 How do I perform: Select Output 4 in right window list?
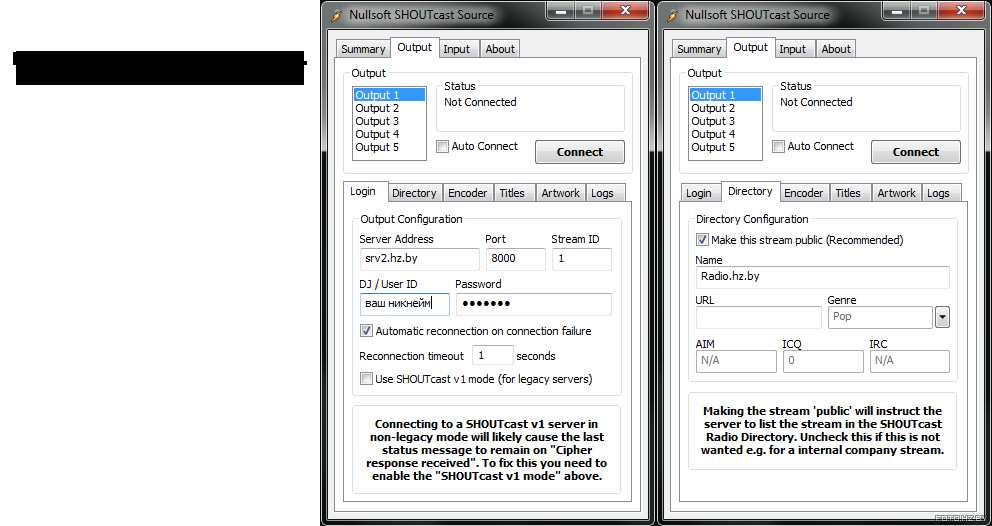[x=725, y=134]
